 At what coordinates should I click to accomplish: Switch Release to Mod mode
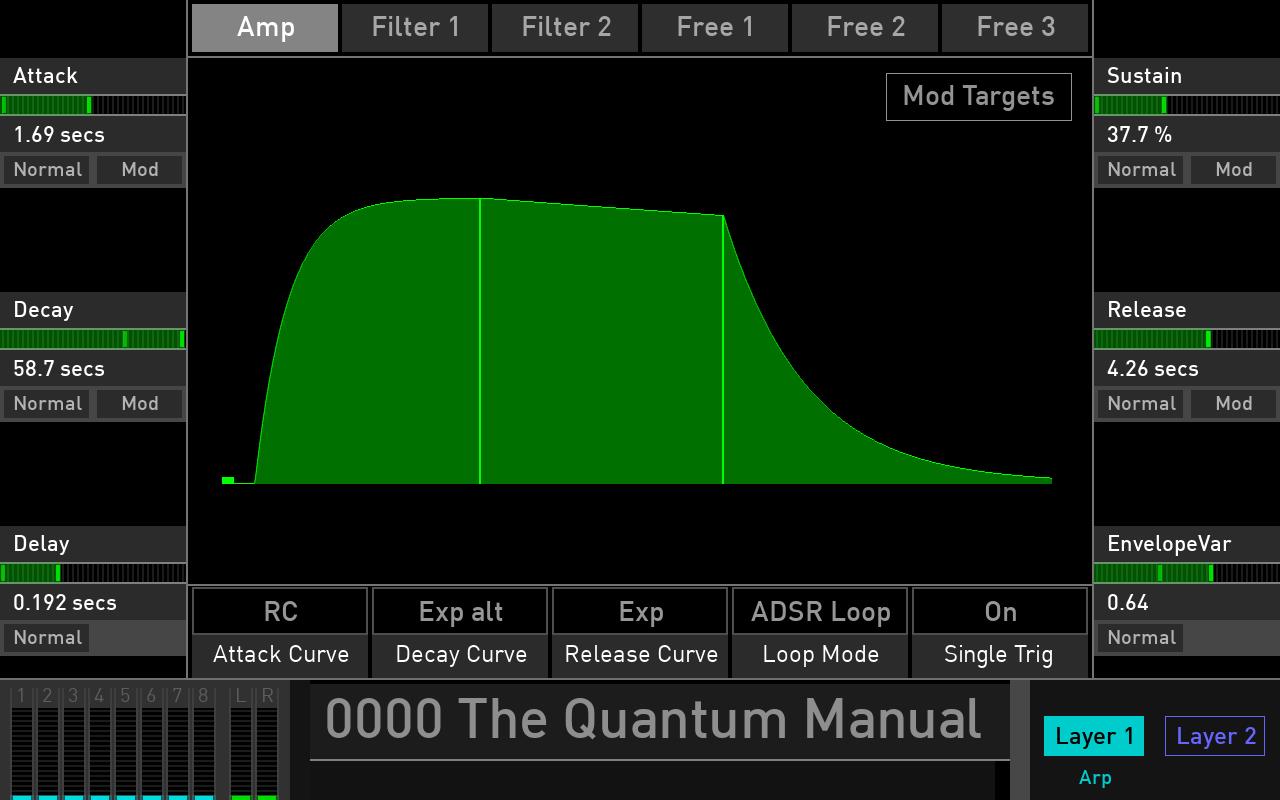point(1233,403)
